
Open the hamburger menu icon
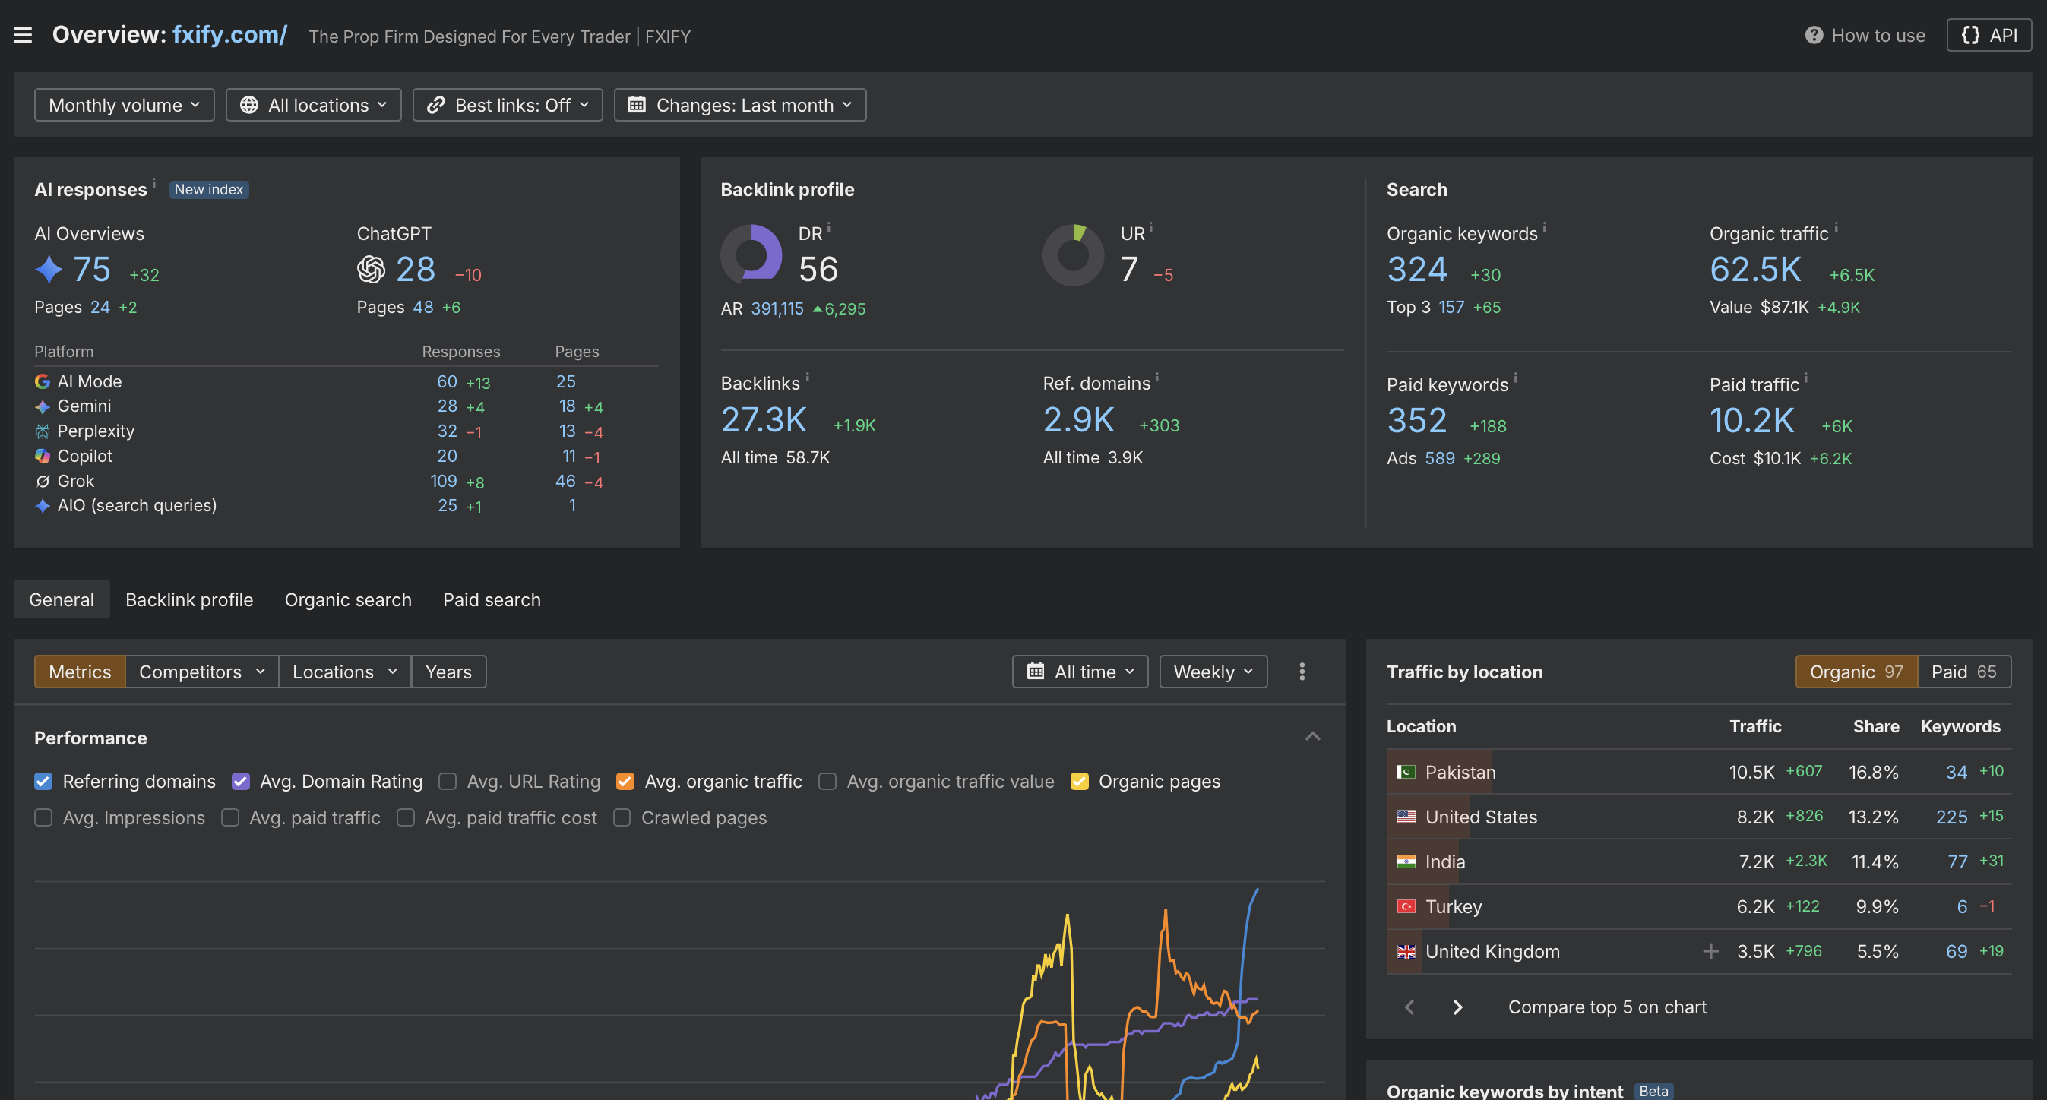[23, 36]
